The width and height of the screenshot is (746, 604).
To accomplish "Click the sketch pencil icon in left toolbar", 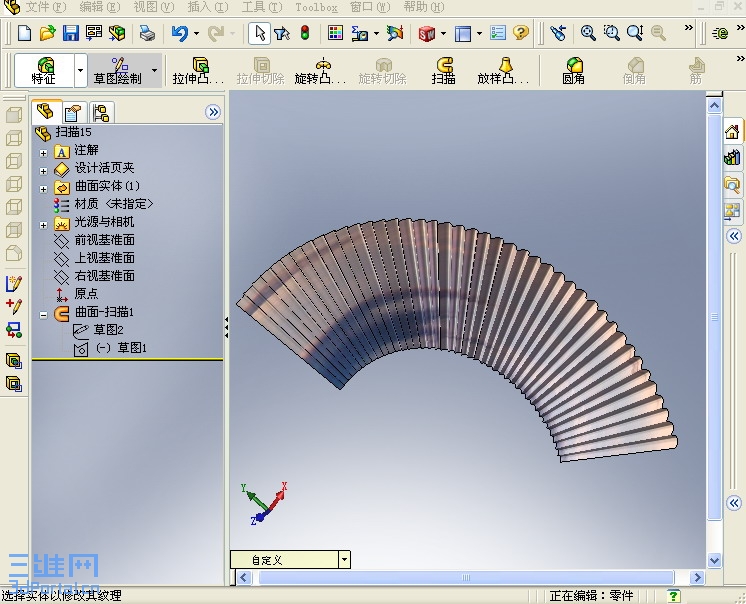I will click(14, 283).
